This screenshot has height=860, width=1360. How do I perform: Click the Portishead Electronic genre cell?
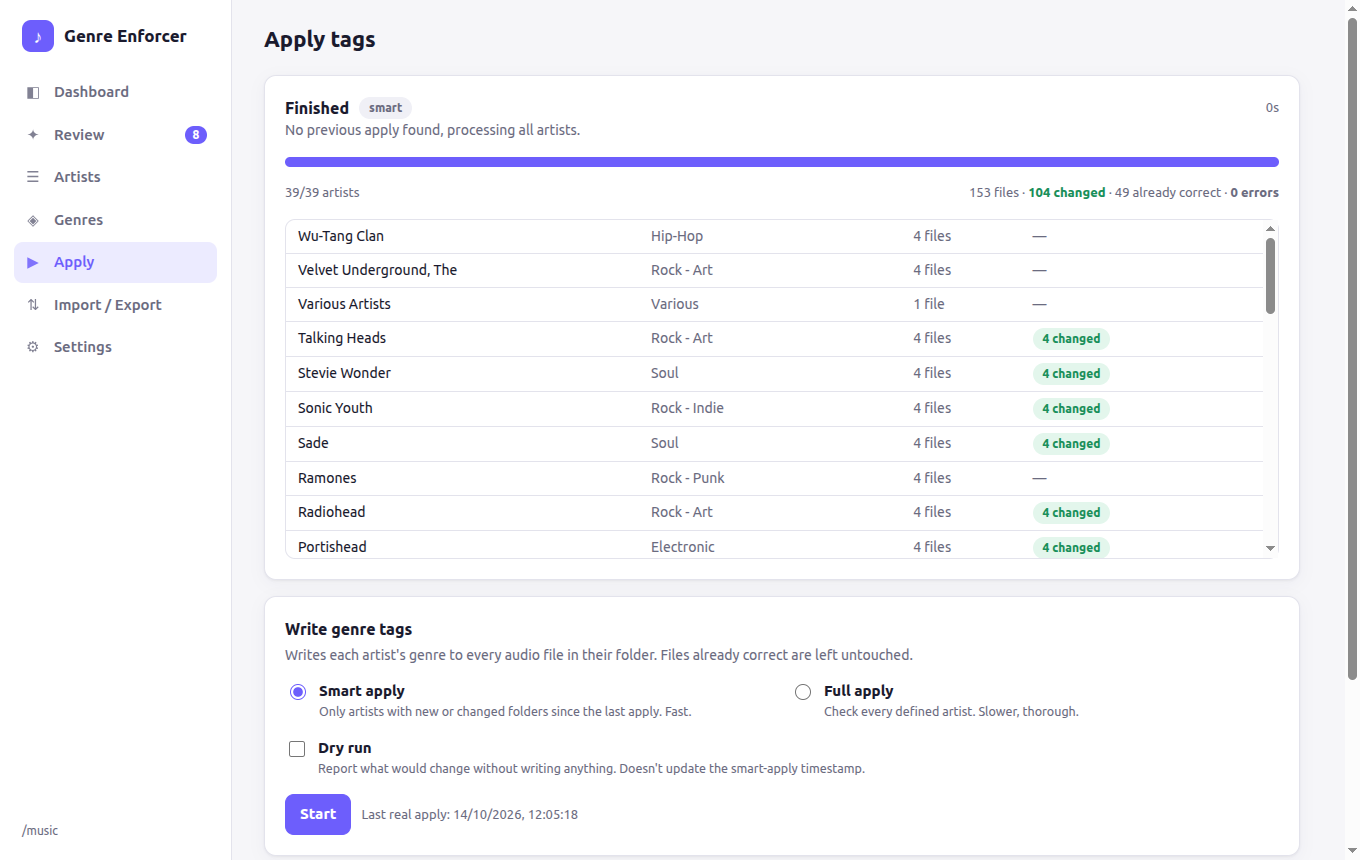pos(683,547)
